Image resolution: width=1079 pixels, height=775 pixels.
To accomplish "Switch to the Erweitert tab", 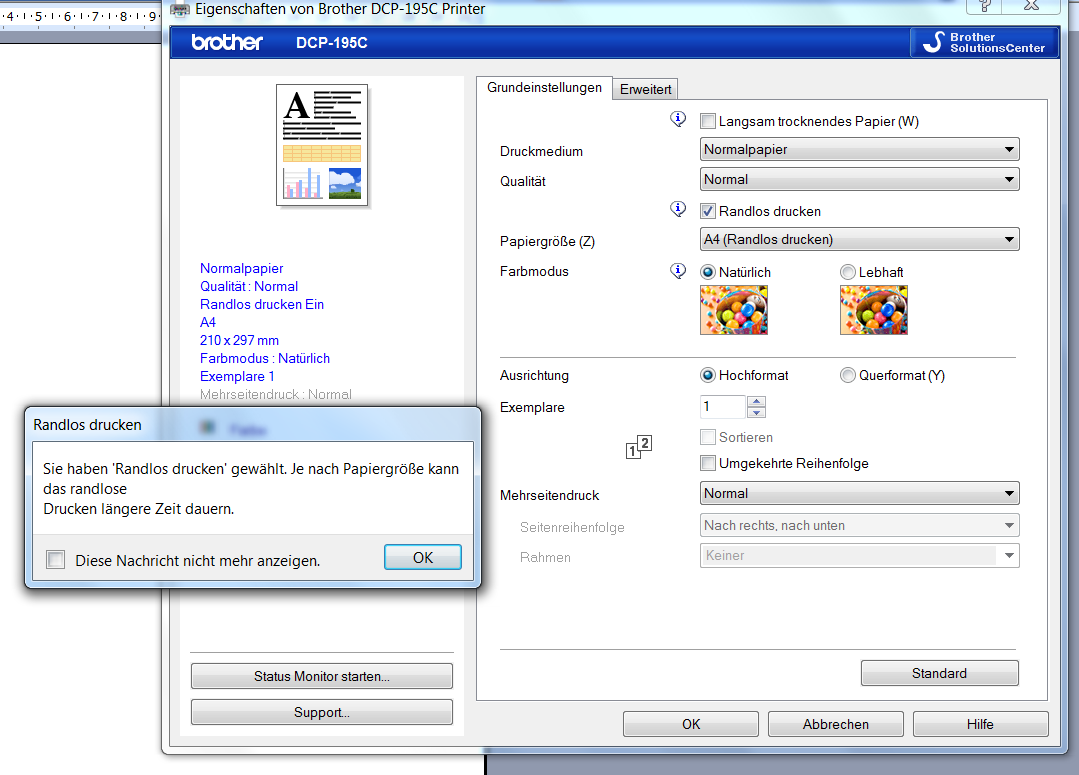I will coord(645,89).
